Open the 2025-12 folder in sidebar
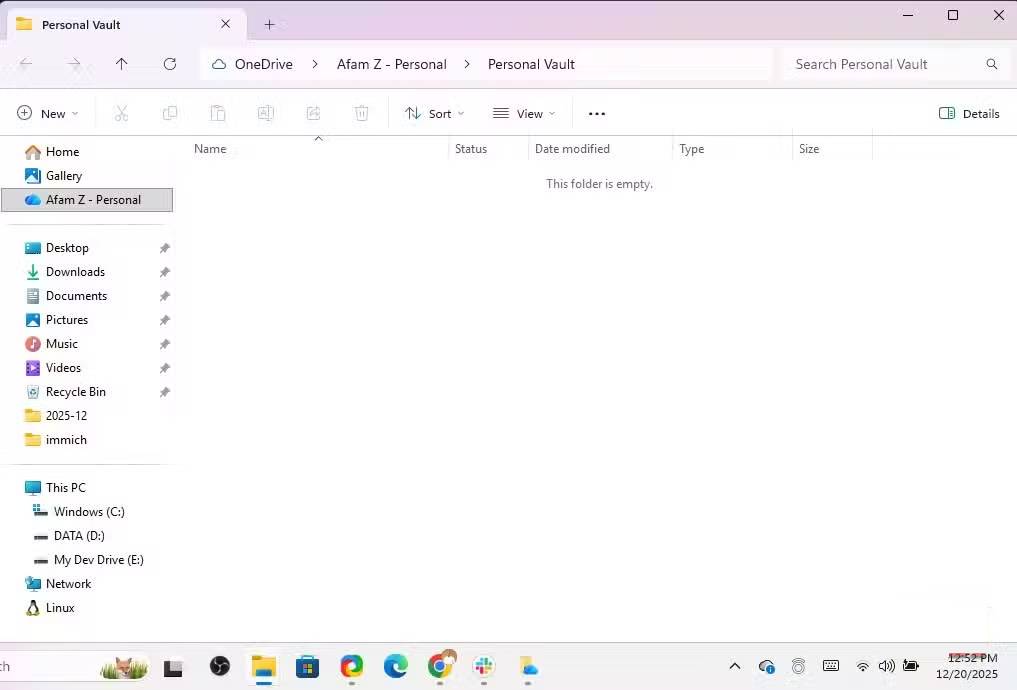The image size is (1017, 690). 66,416
